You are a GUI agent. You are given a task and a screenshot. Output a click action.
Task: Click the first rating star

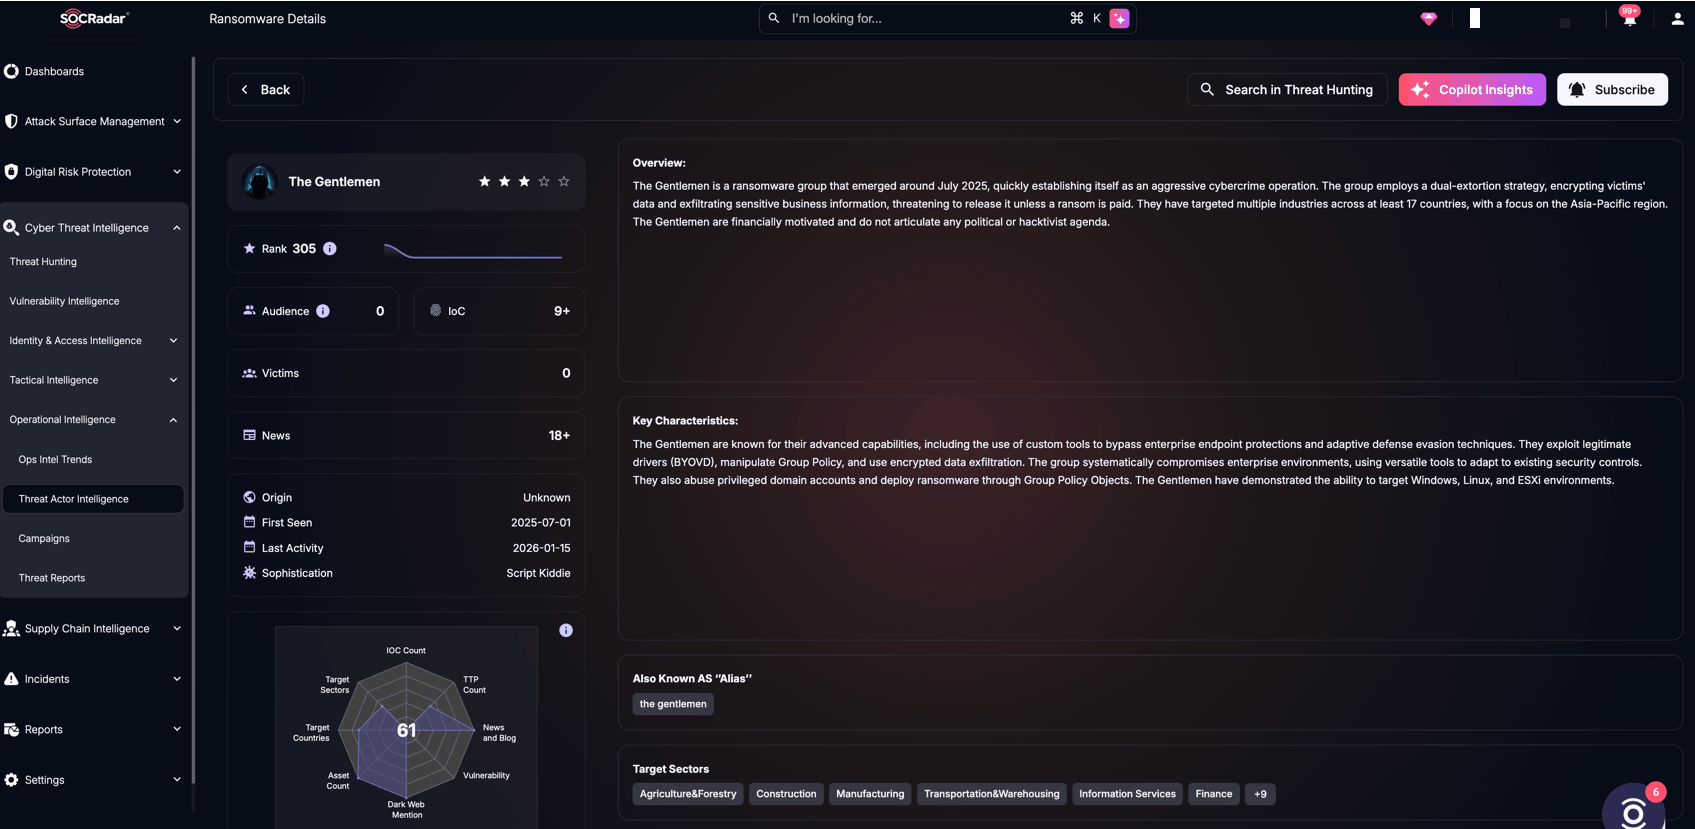(485, 181)
